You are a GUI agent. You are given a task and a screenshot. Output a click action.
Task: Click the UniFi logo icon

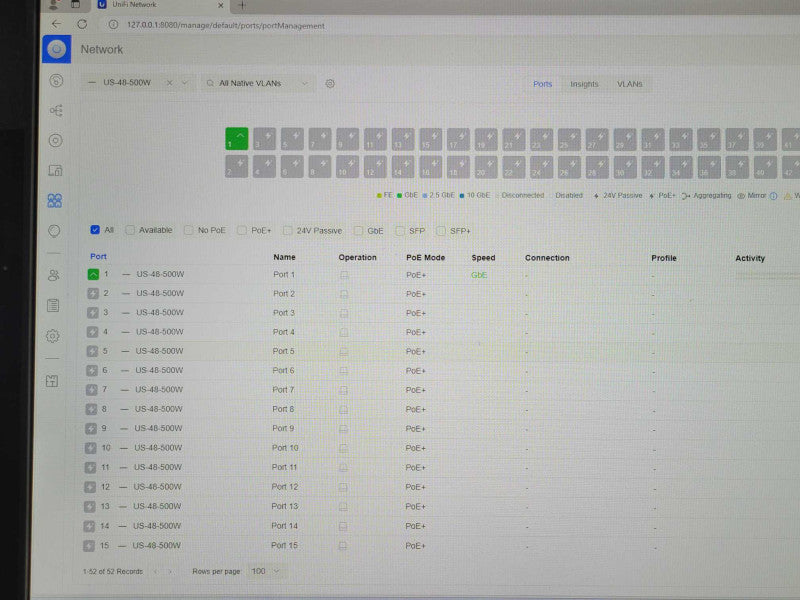coord(57,49)
